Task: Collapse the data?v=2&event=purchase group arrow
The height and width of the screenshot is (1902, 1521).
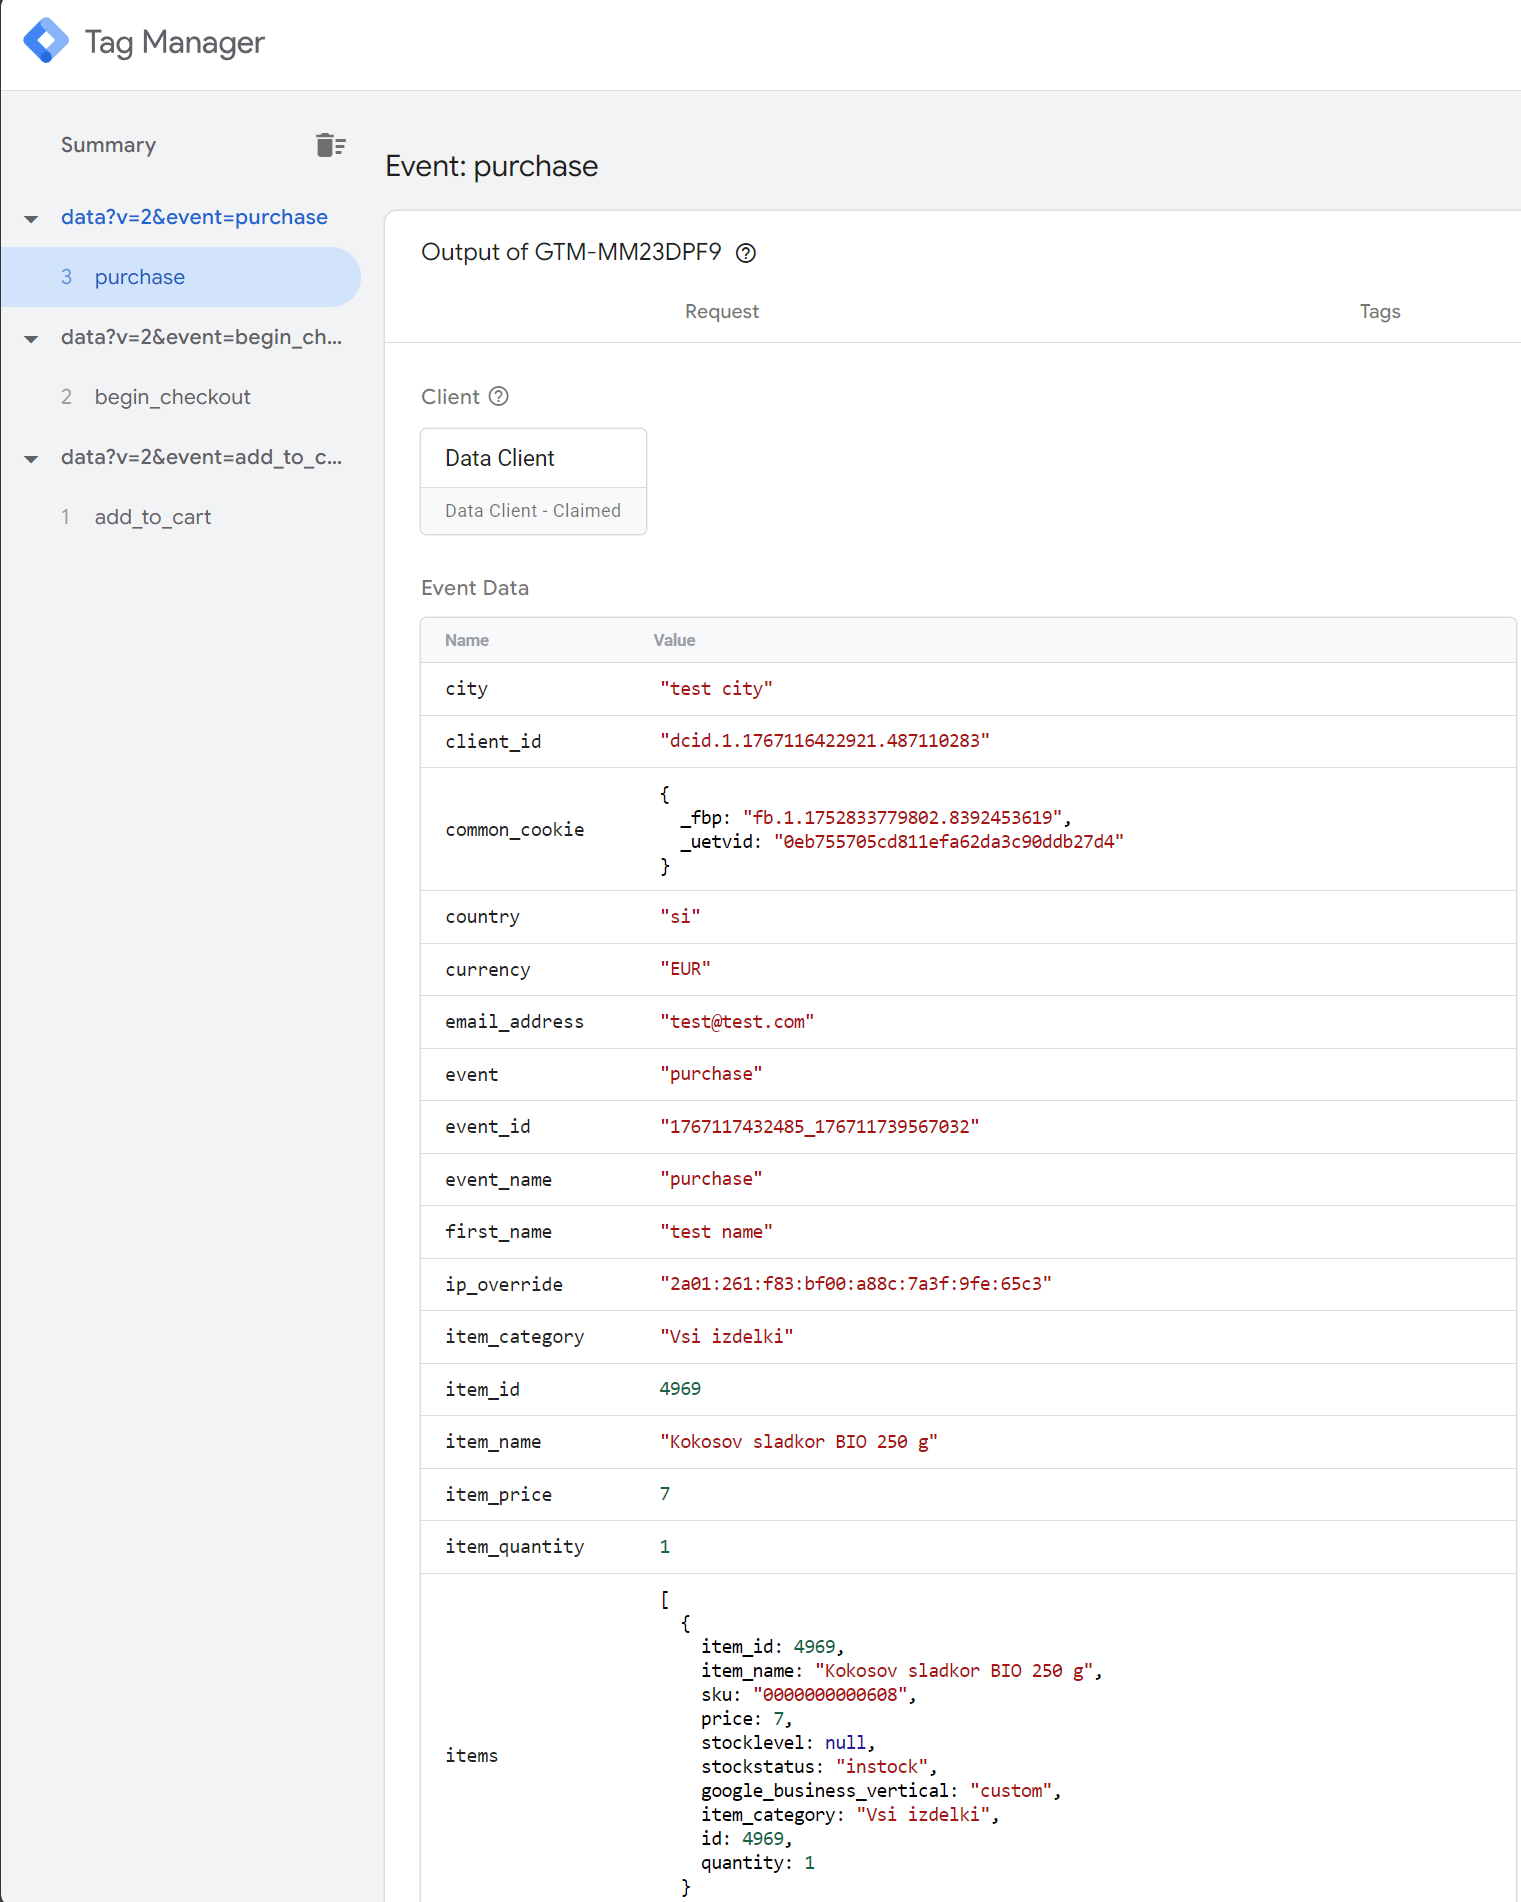Action: (x=31, y=218)
